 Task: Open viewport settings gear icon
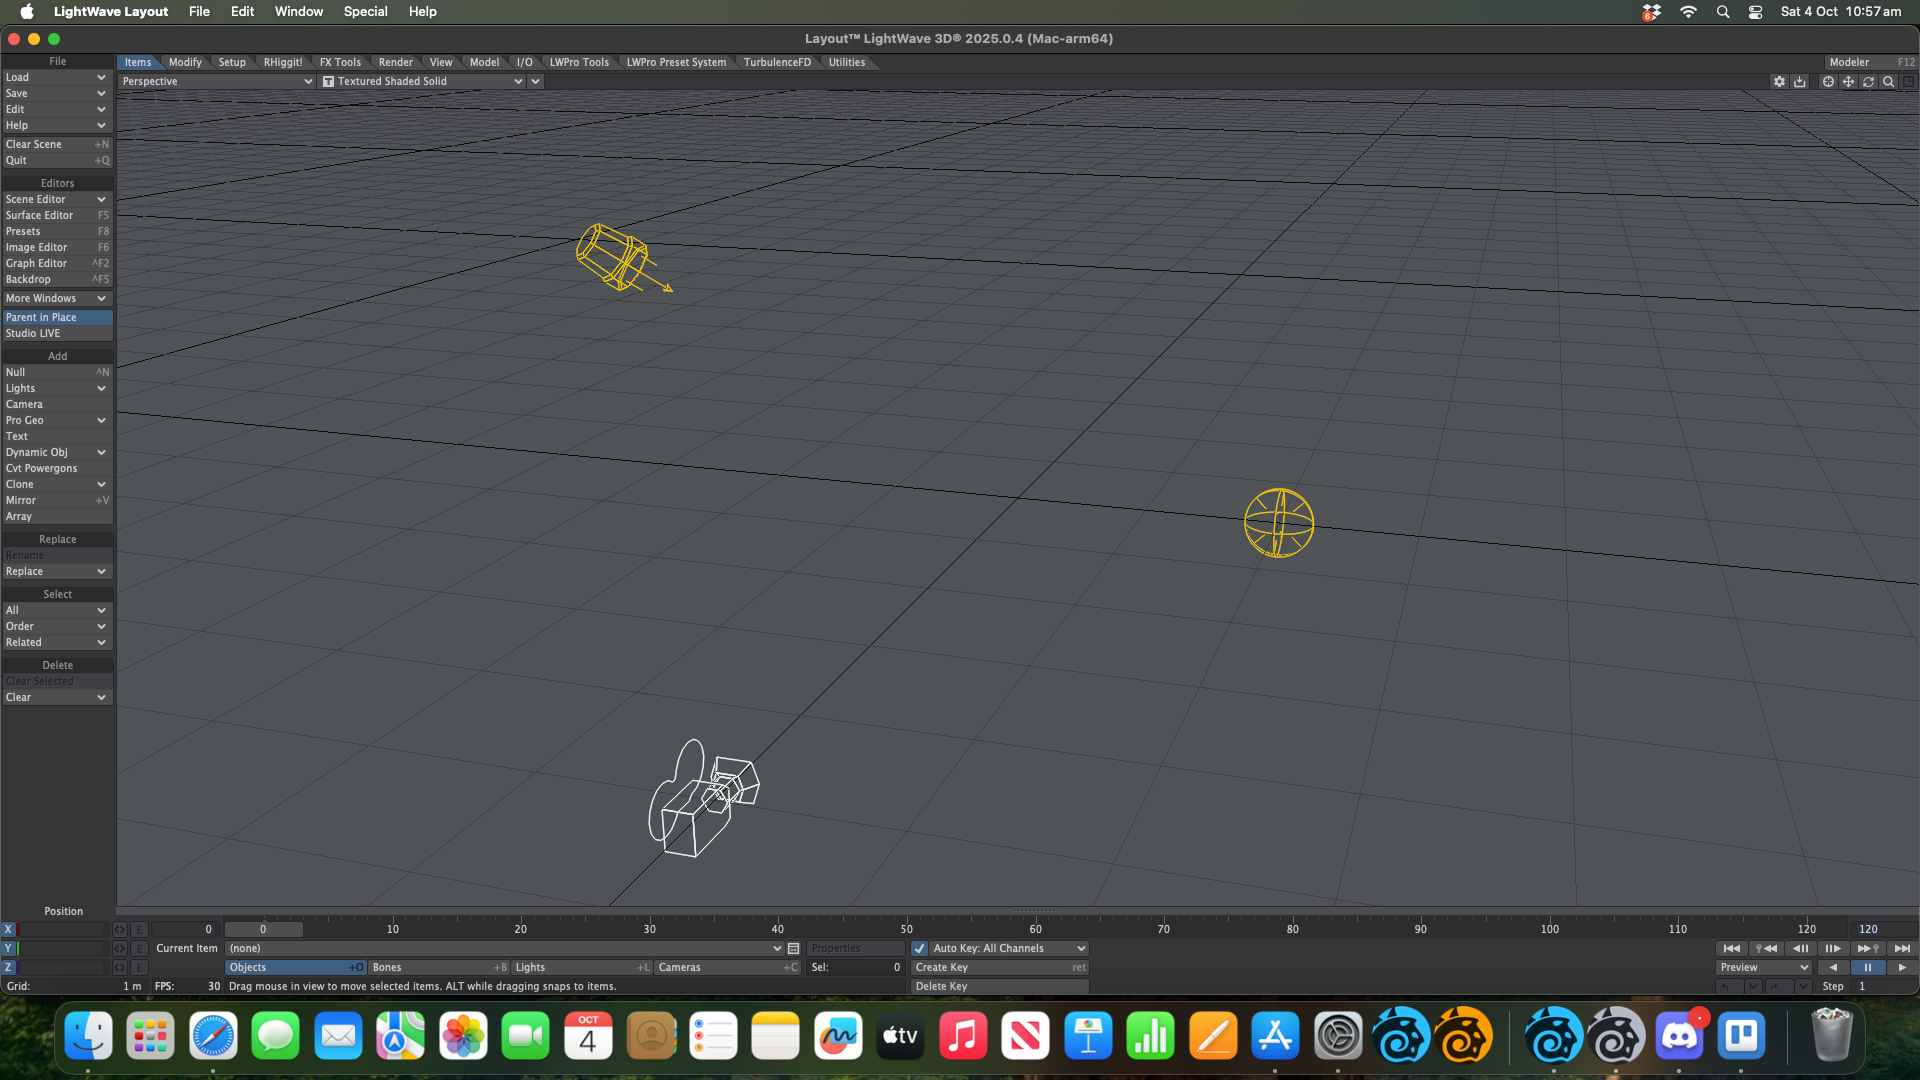coord(1779,82)
